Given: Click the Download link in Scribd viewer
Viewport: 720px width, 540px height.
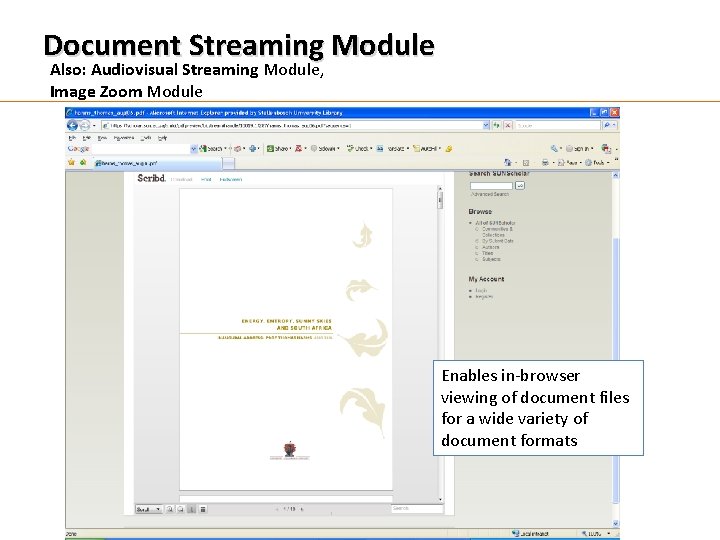Looking at the screenshot, I should [x=181, y=180].
